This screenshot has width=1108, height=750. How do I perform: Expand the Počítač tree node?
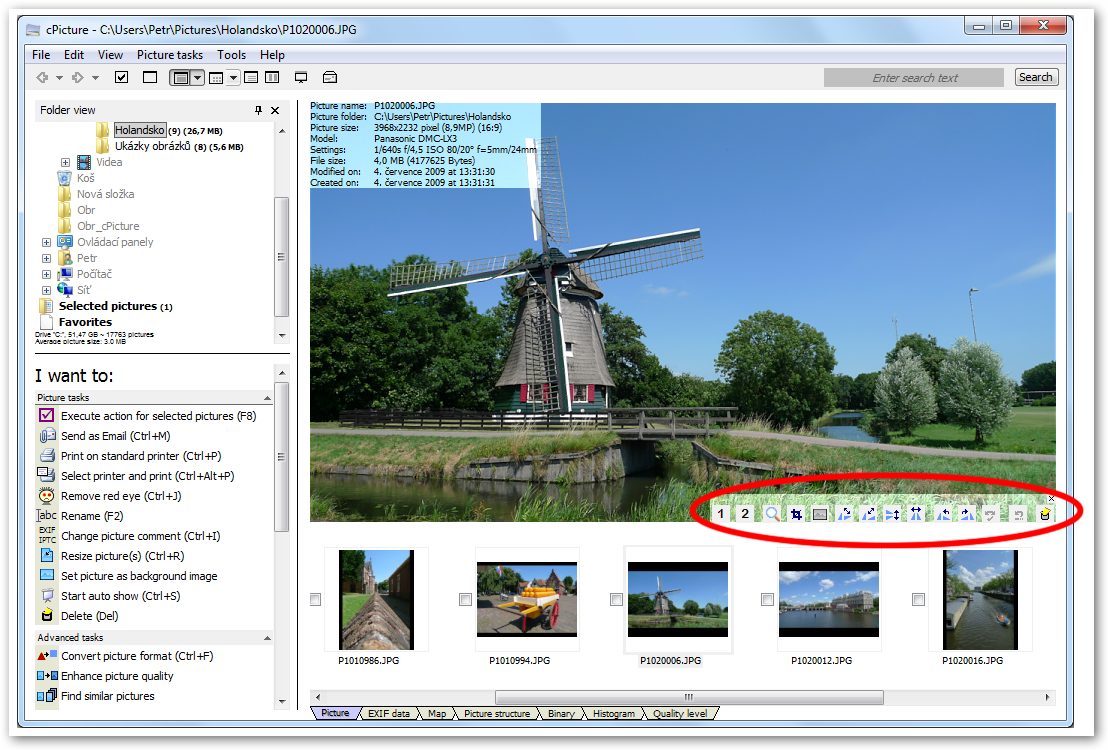[x=47, y=274]
